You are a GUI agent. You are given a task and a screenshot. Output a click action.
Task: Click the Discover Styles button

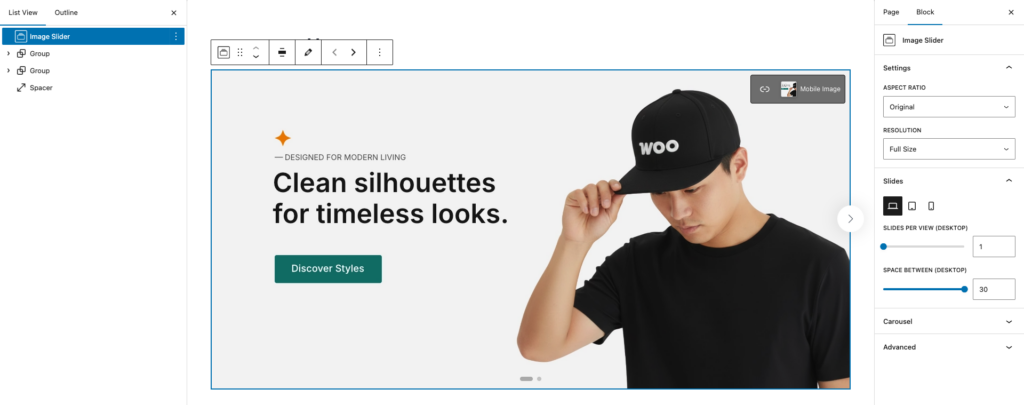(x=328, y=268)
